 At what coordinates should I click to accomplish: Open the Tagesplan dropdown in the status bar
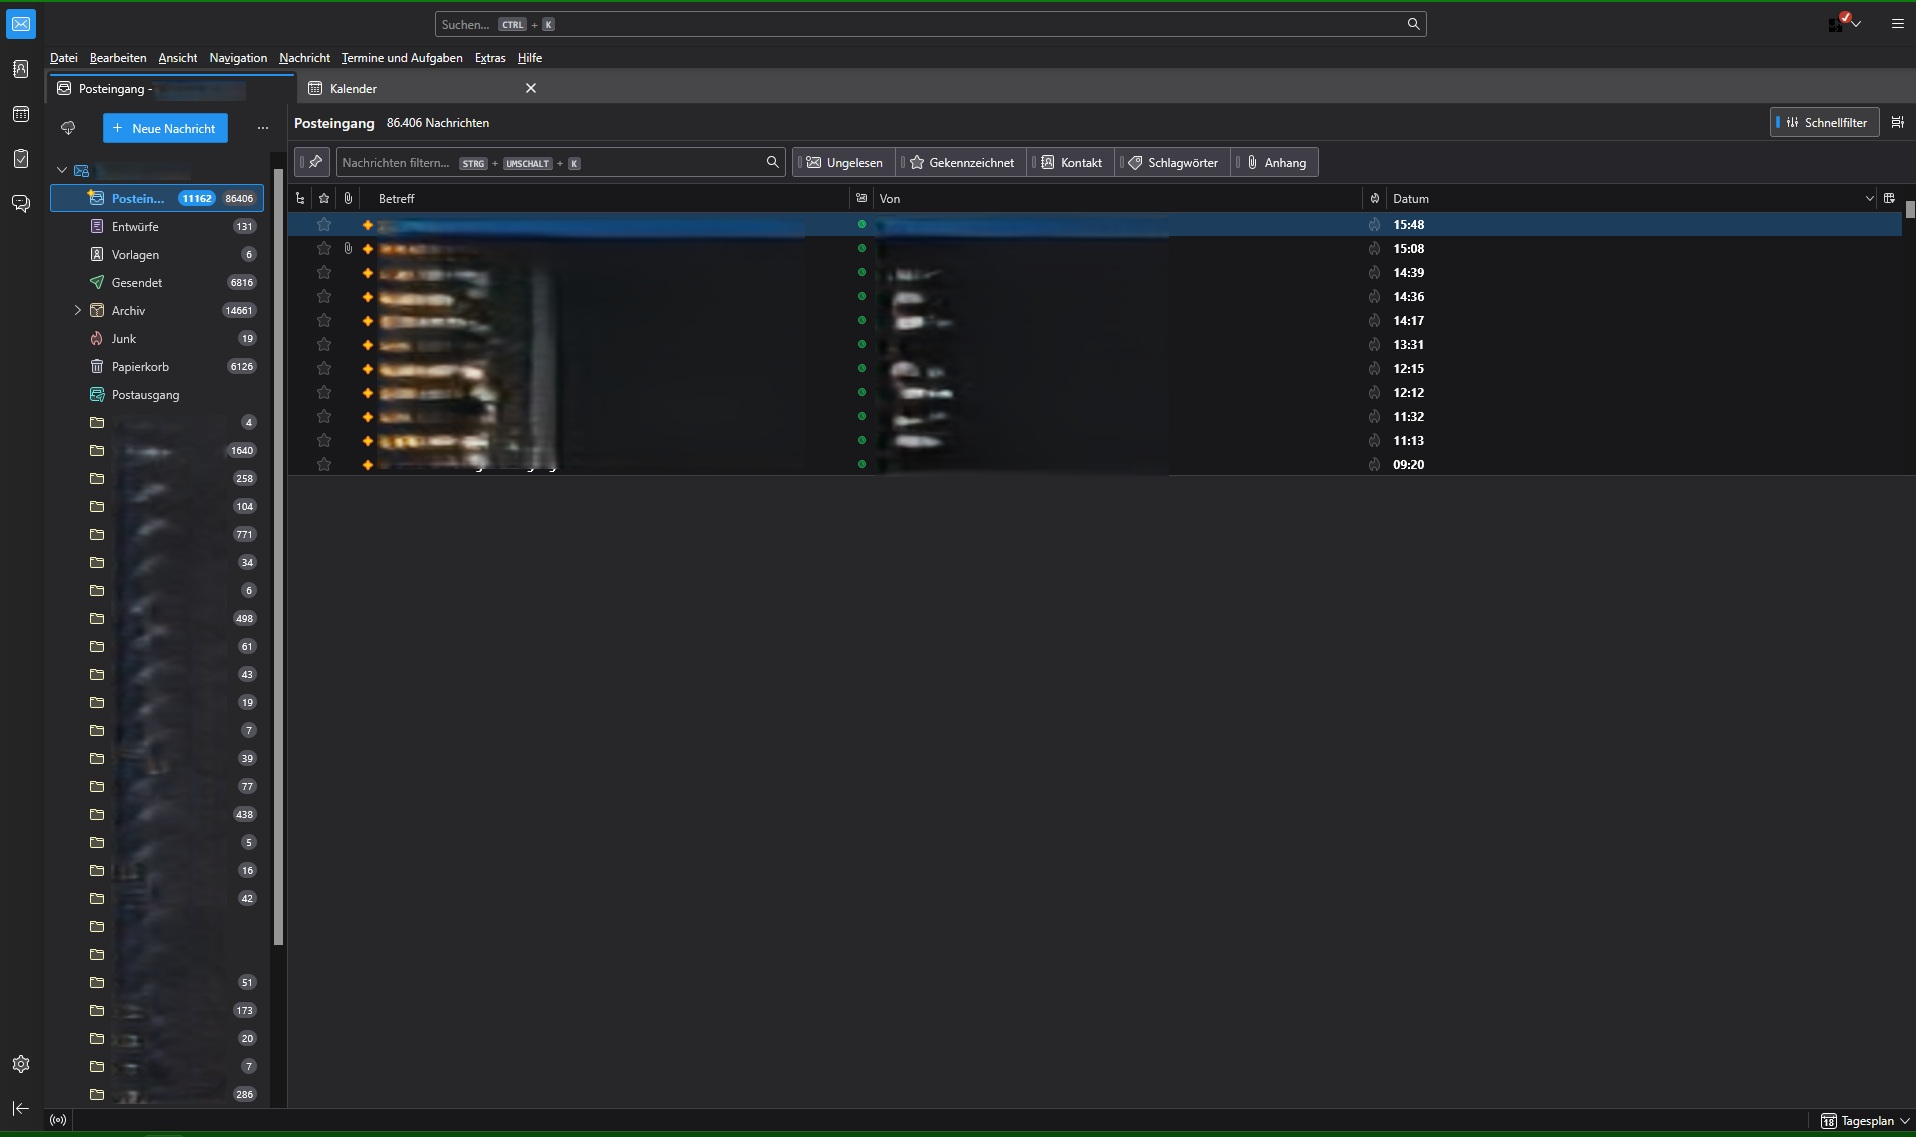tap(1866, 1121)
